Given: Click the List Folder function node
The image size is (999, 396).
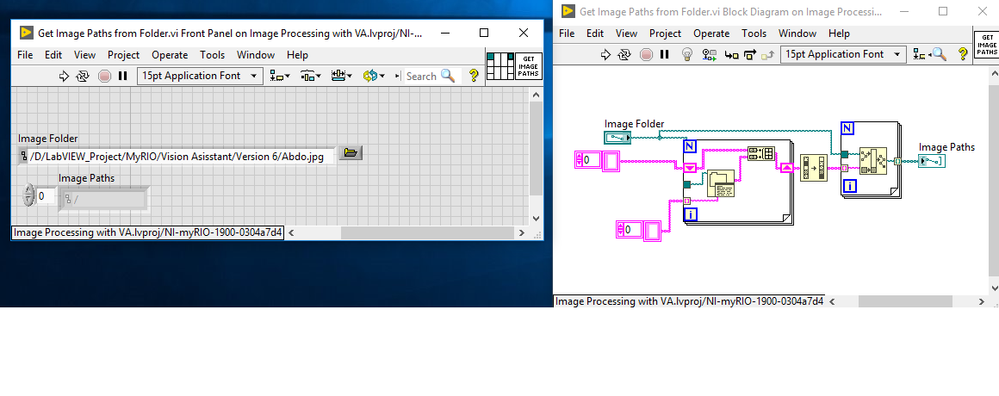Looking at the screenshot, I should click(721, 183).
